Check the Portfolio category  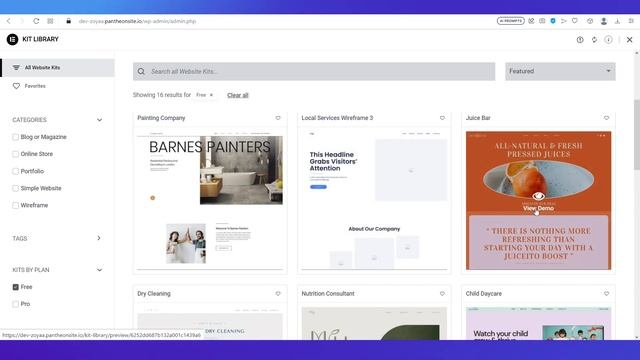16,171
